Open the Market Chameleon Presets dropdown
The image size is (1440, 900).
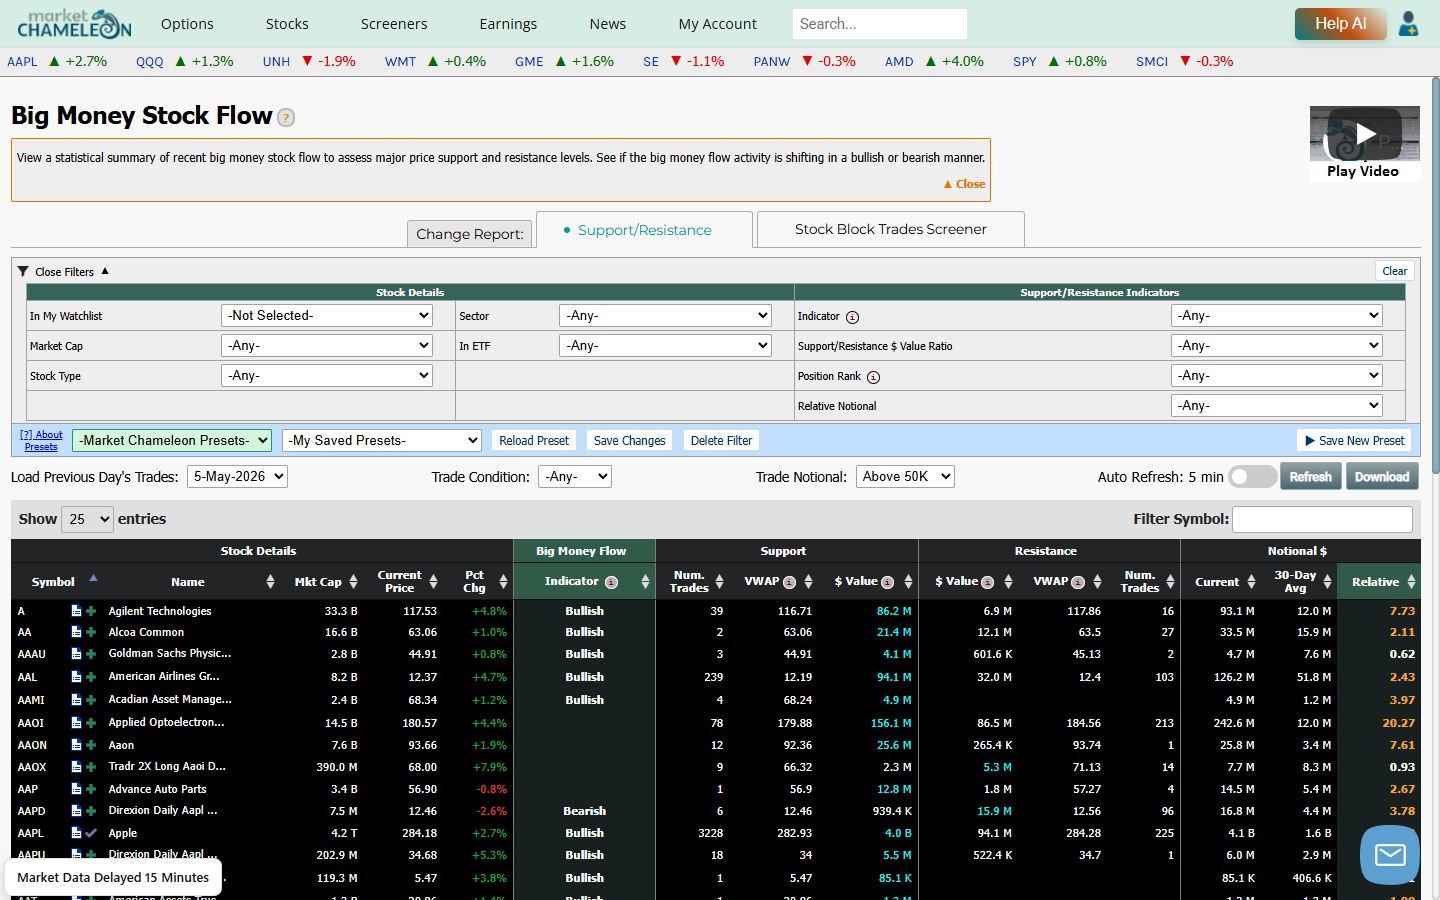(x=172, y=440)
